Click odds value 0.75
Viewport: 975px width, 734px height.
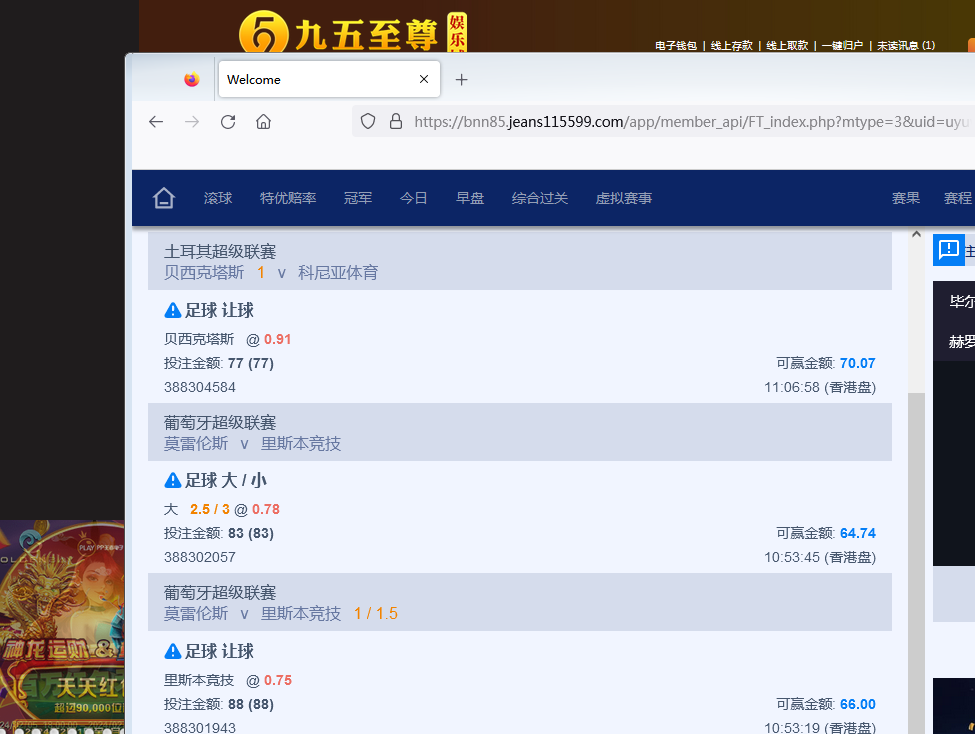[277, 681]
